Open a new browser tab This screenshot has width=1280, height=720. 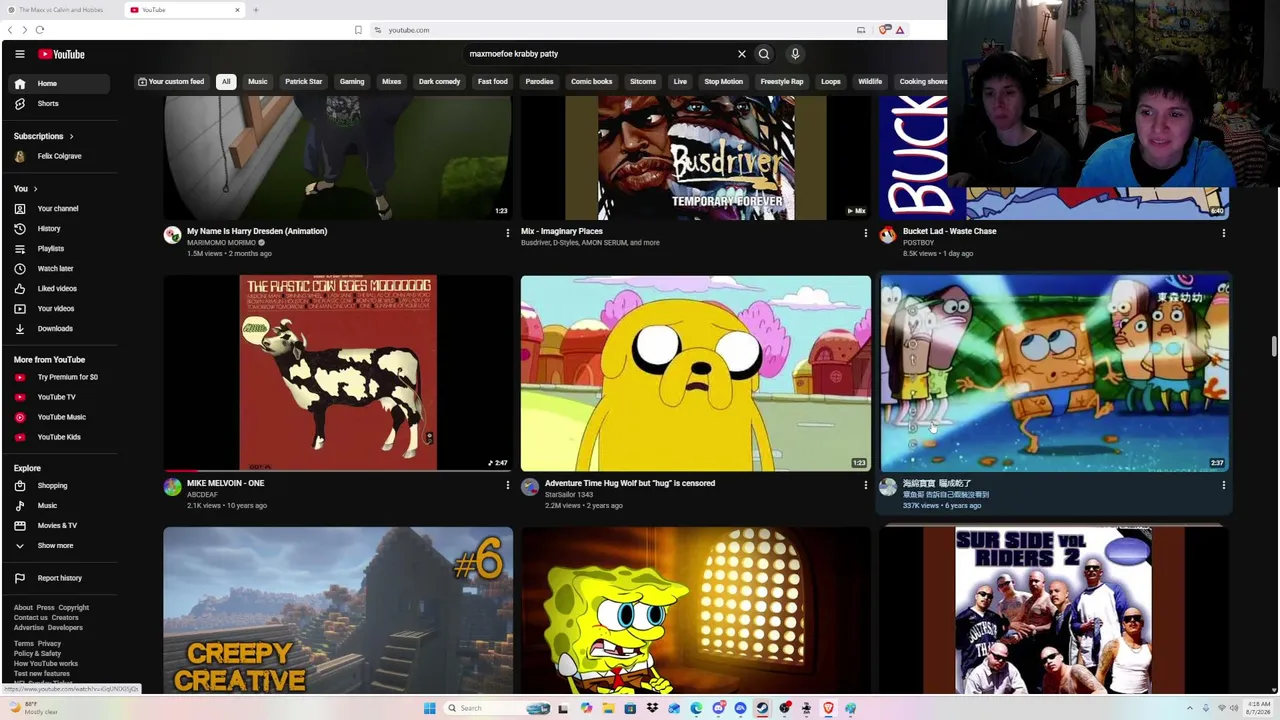(256, 10)
